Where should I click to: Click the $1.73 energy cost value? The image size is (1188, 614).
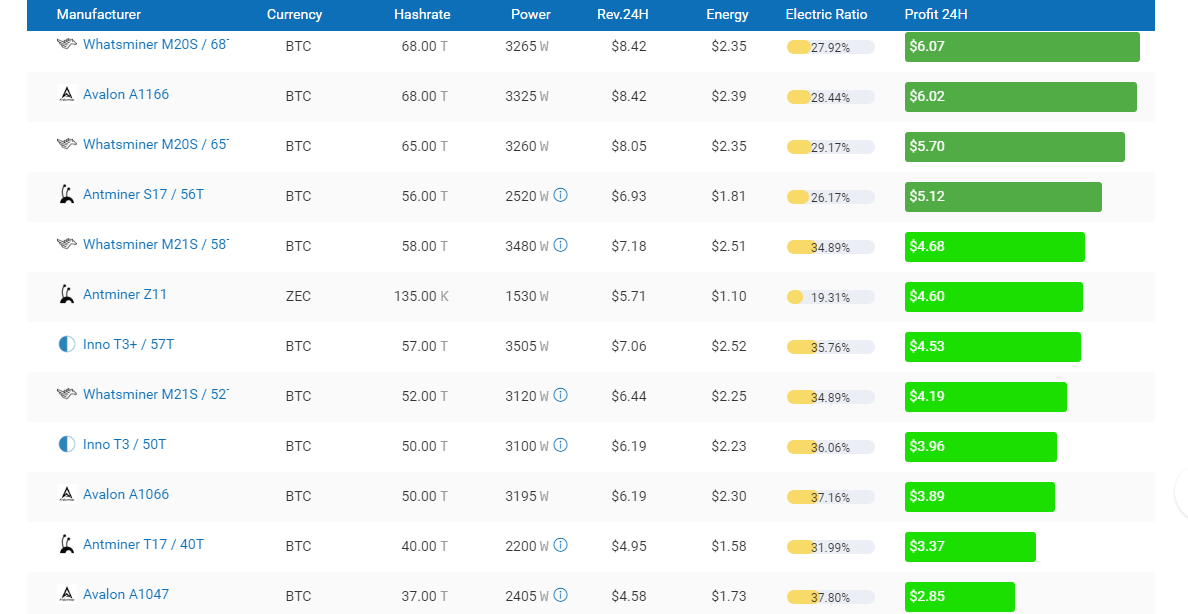[x=729, y=597]
